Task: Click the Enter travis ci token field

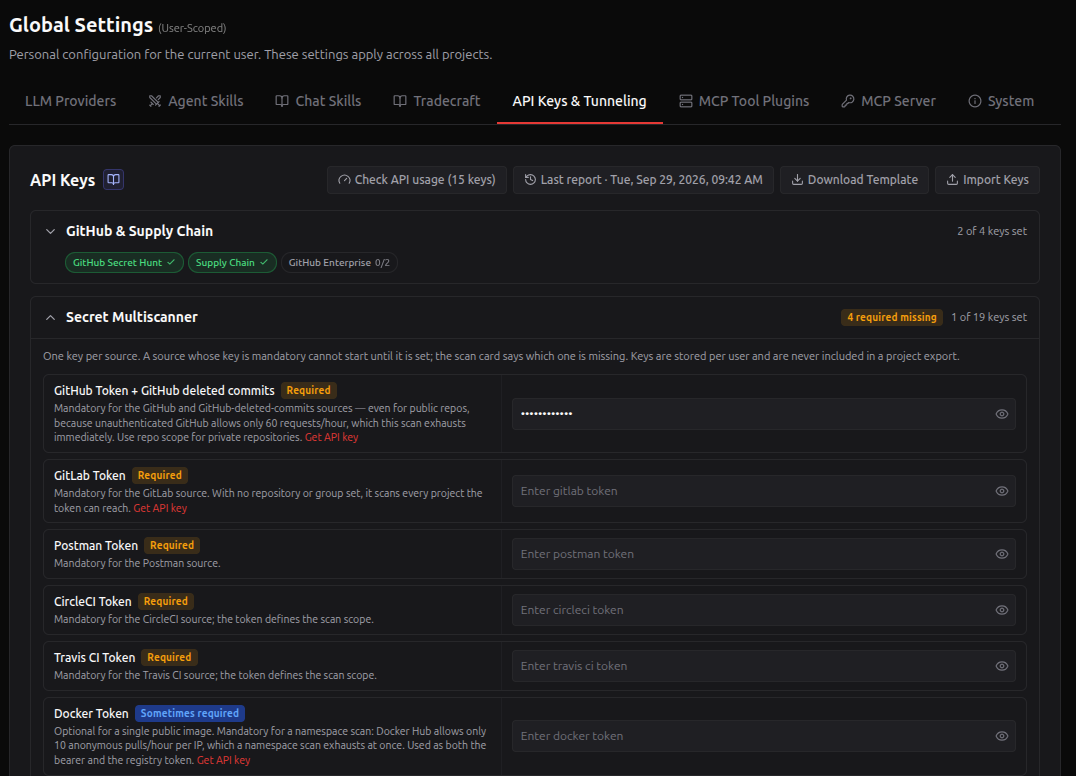Action: point(763,666)
